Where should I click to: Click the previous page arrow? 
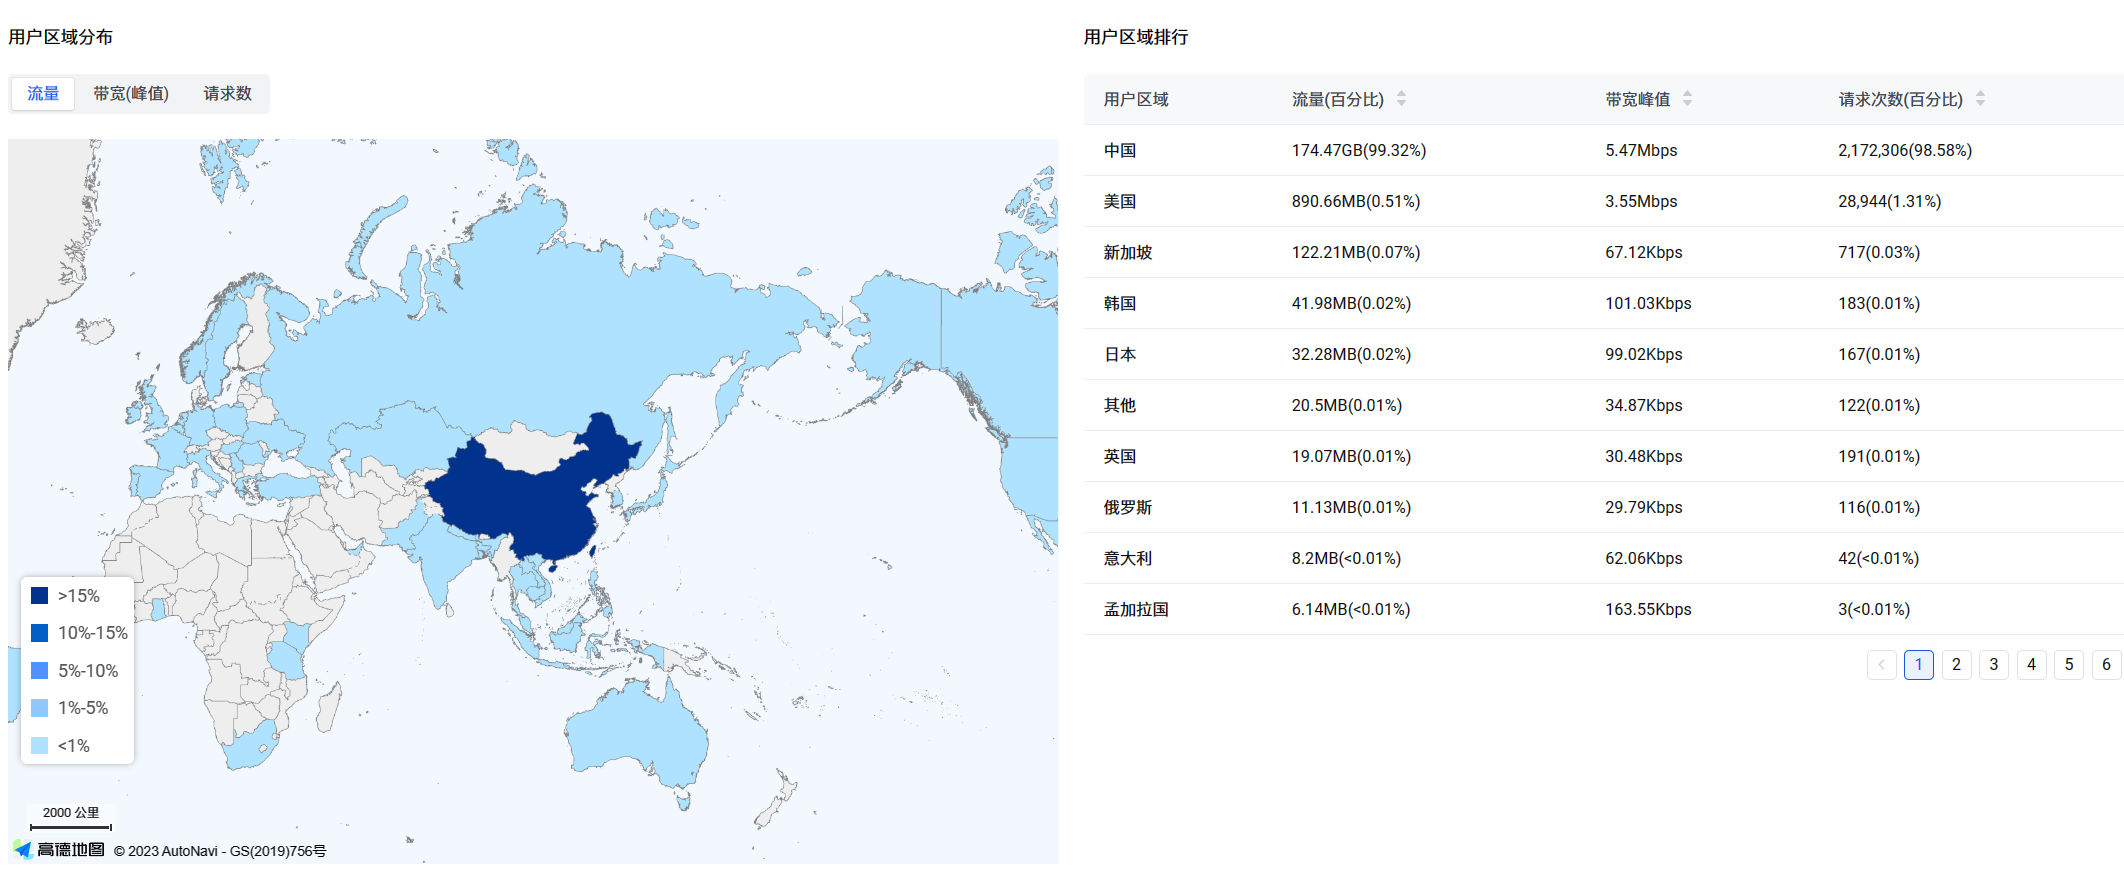tap(1881, 665)
